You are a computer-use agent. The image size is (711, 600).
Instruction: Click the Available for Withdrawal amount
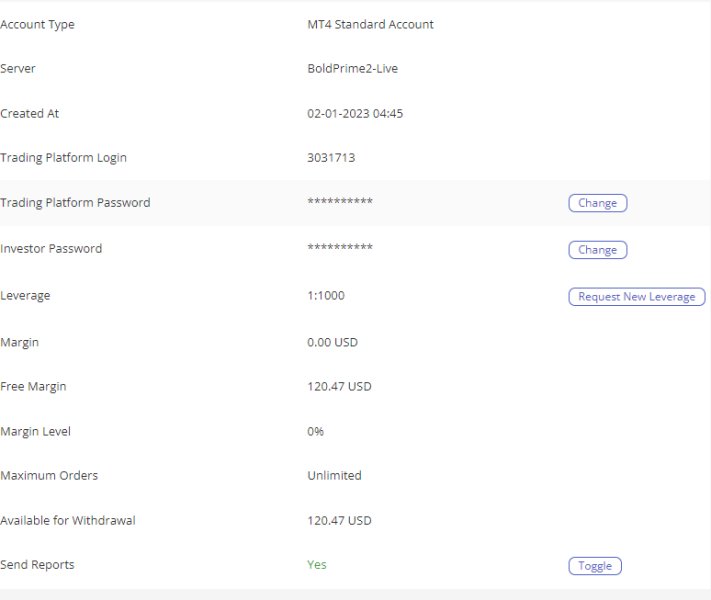tap(339, 521)
